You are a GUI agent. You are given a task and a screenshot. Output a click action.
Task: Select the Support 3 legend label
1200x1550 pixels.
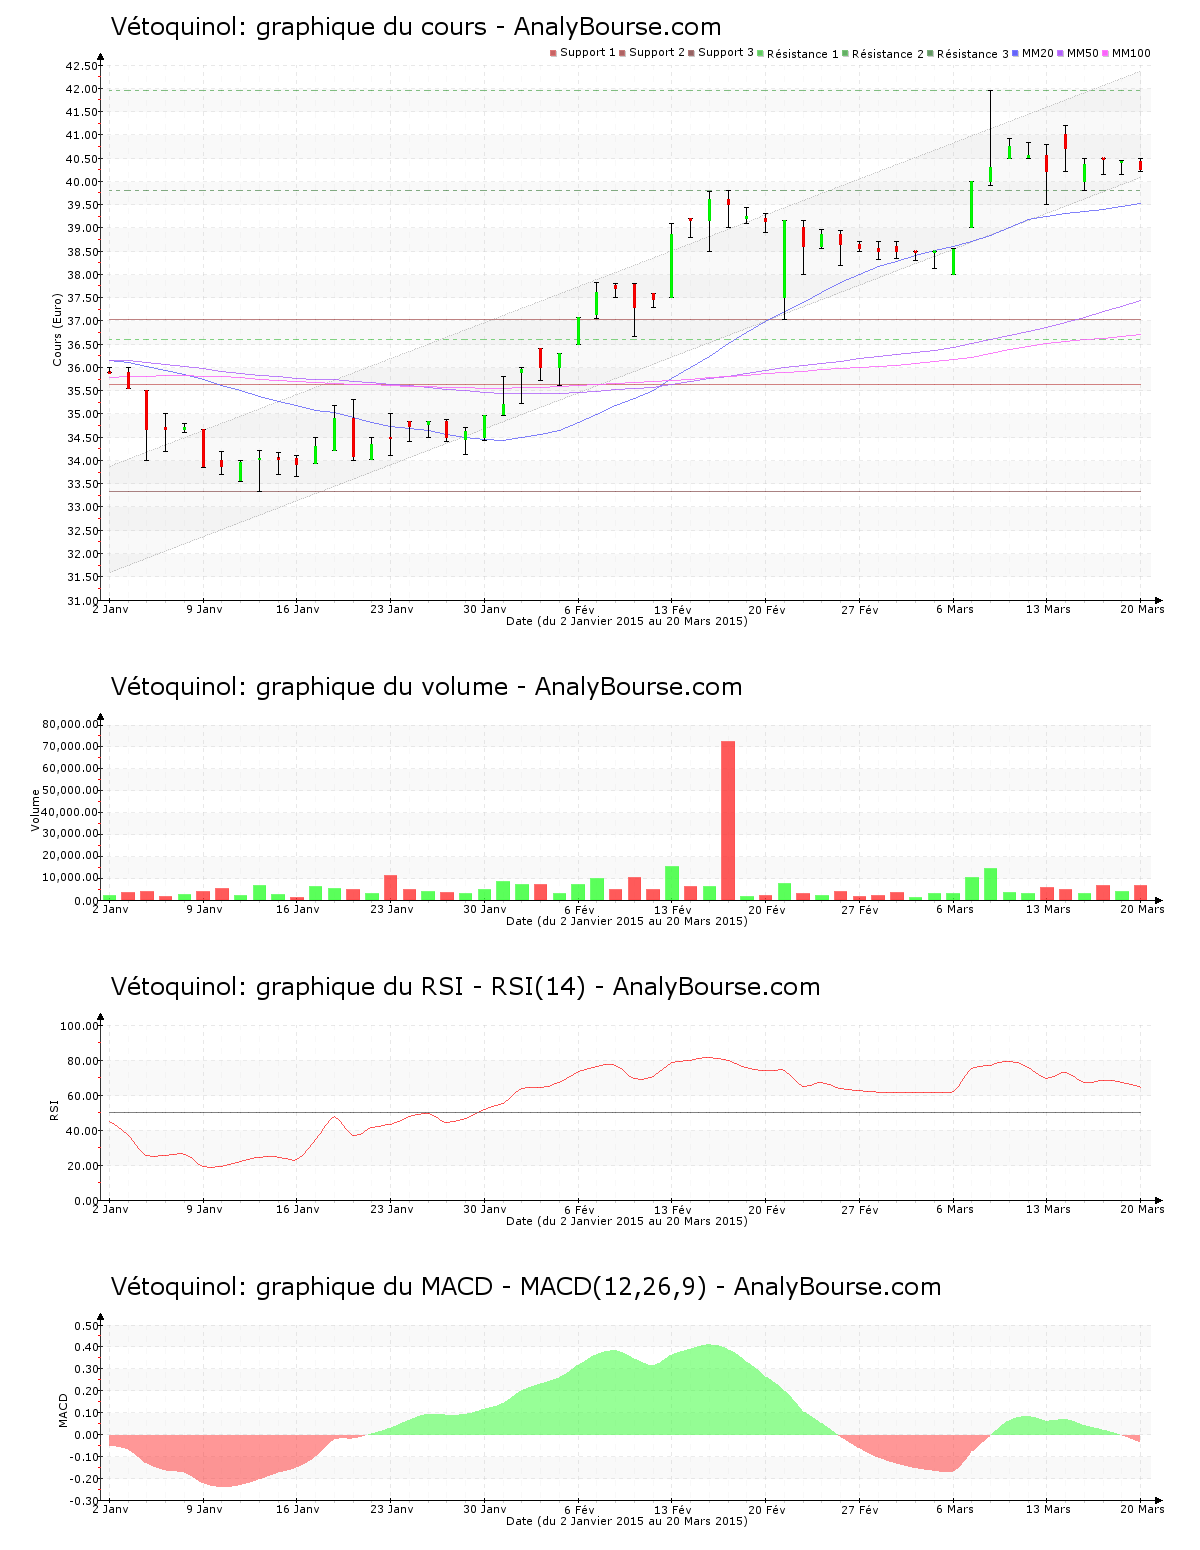coord(726,53)
